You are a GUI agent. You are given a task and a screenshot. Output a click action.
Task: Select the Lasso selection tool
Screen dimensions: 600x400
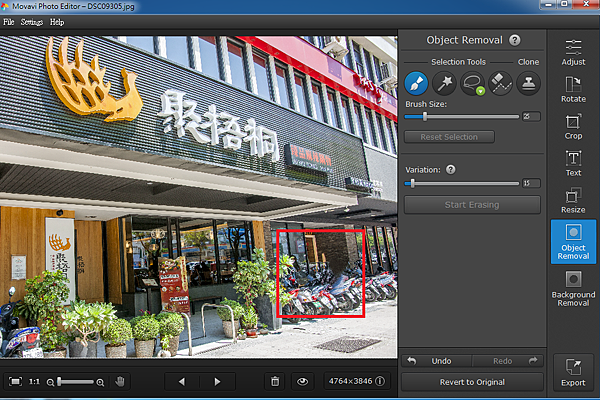coord(473,83)
